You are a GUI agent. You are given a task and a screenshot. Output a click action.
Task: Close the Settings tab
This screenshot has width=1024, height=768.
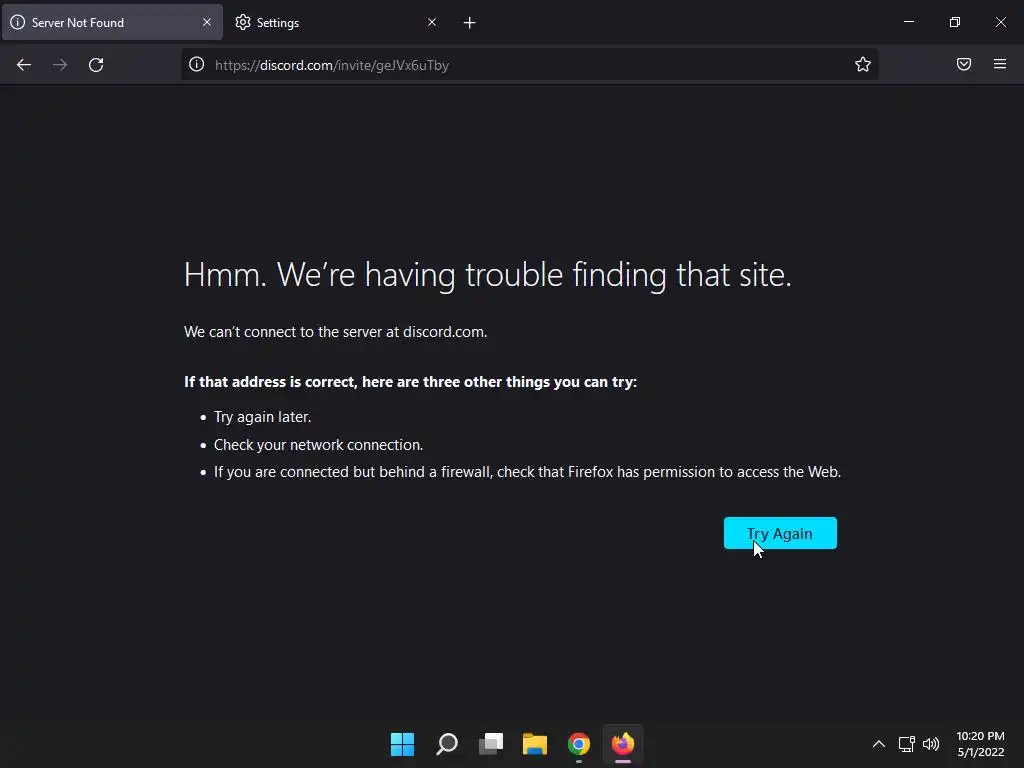[x=432, y=22]
